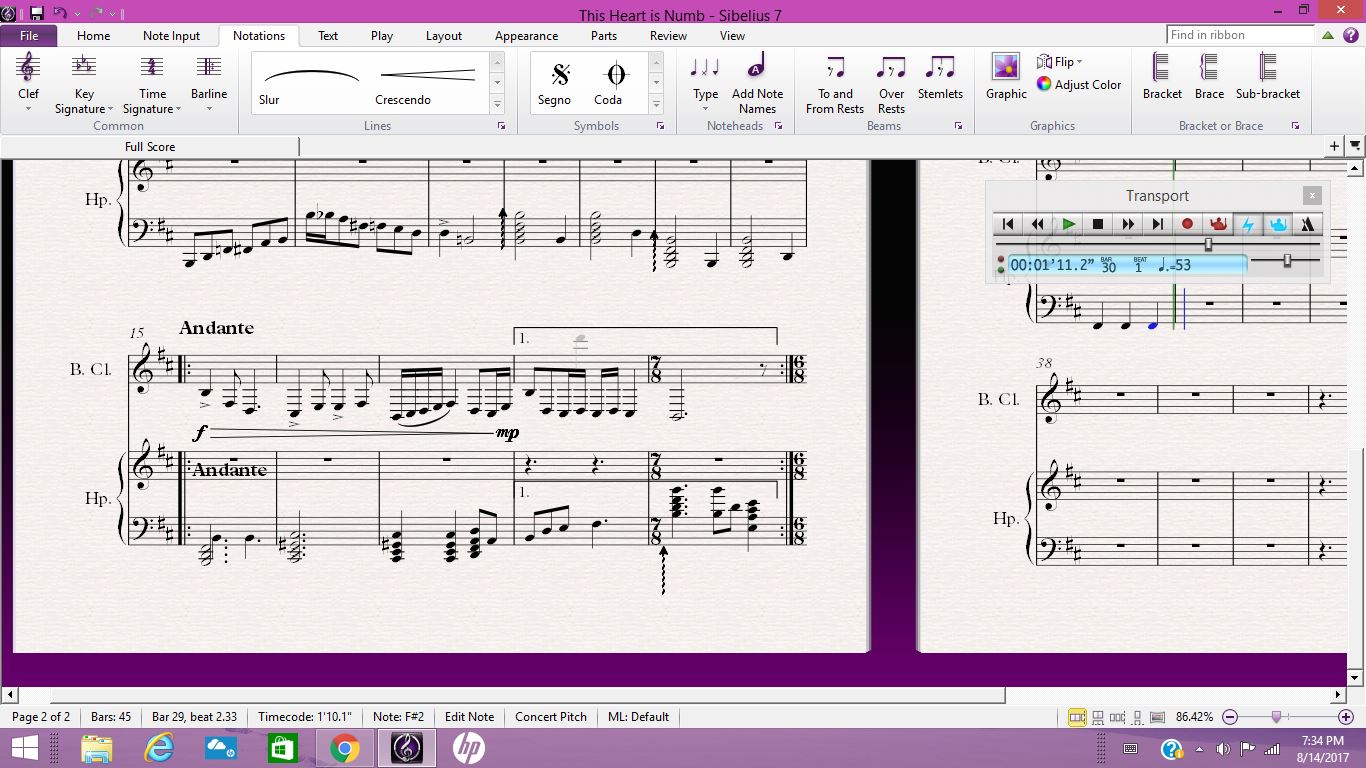Collapse the ribbon with the arrow

coord(1328,35)
